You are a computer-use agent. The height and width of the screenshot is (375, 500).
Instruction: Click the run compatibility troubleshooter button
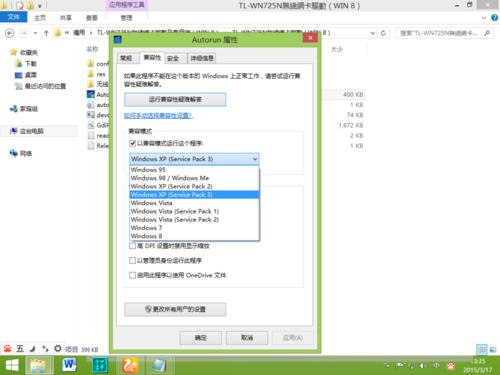(175, 99)
